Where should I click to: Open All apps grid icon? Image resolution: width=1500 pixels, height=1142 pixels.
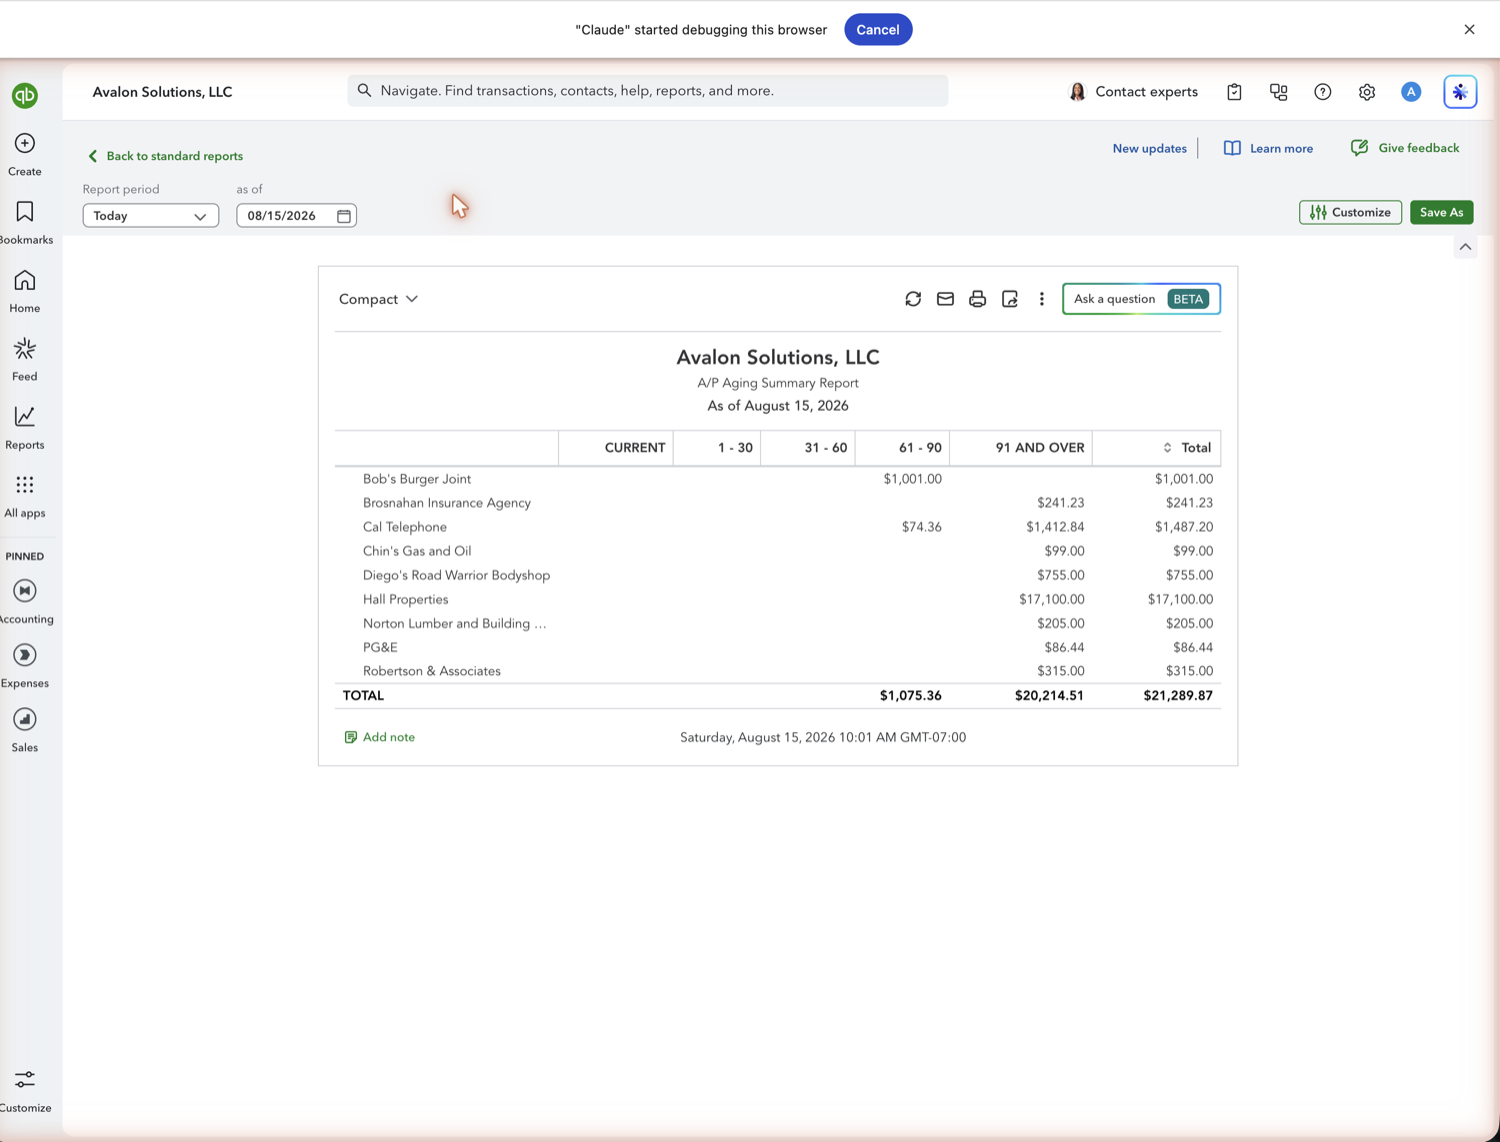point(25,485)
